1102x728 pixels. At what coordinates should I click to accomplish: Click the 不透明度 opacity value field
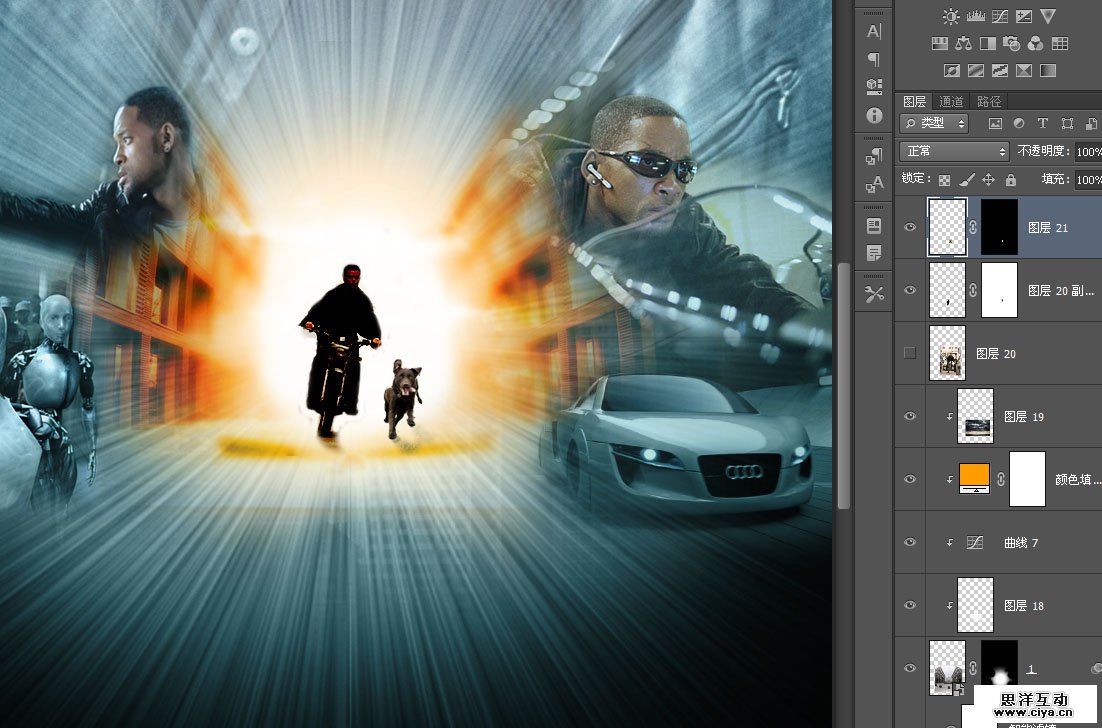tap(1088, 151)
